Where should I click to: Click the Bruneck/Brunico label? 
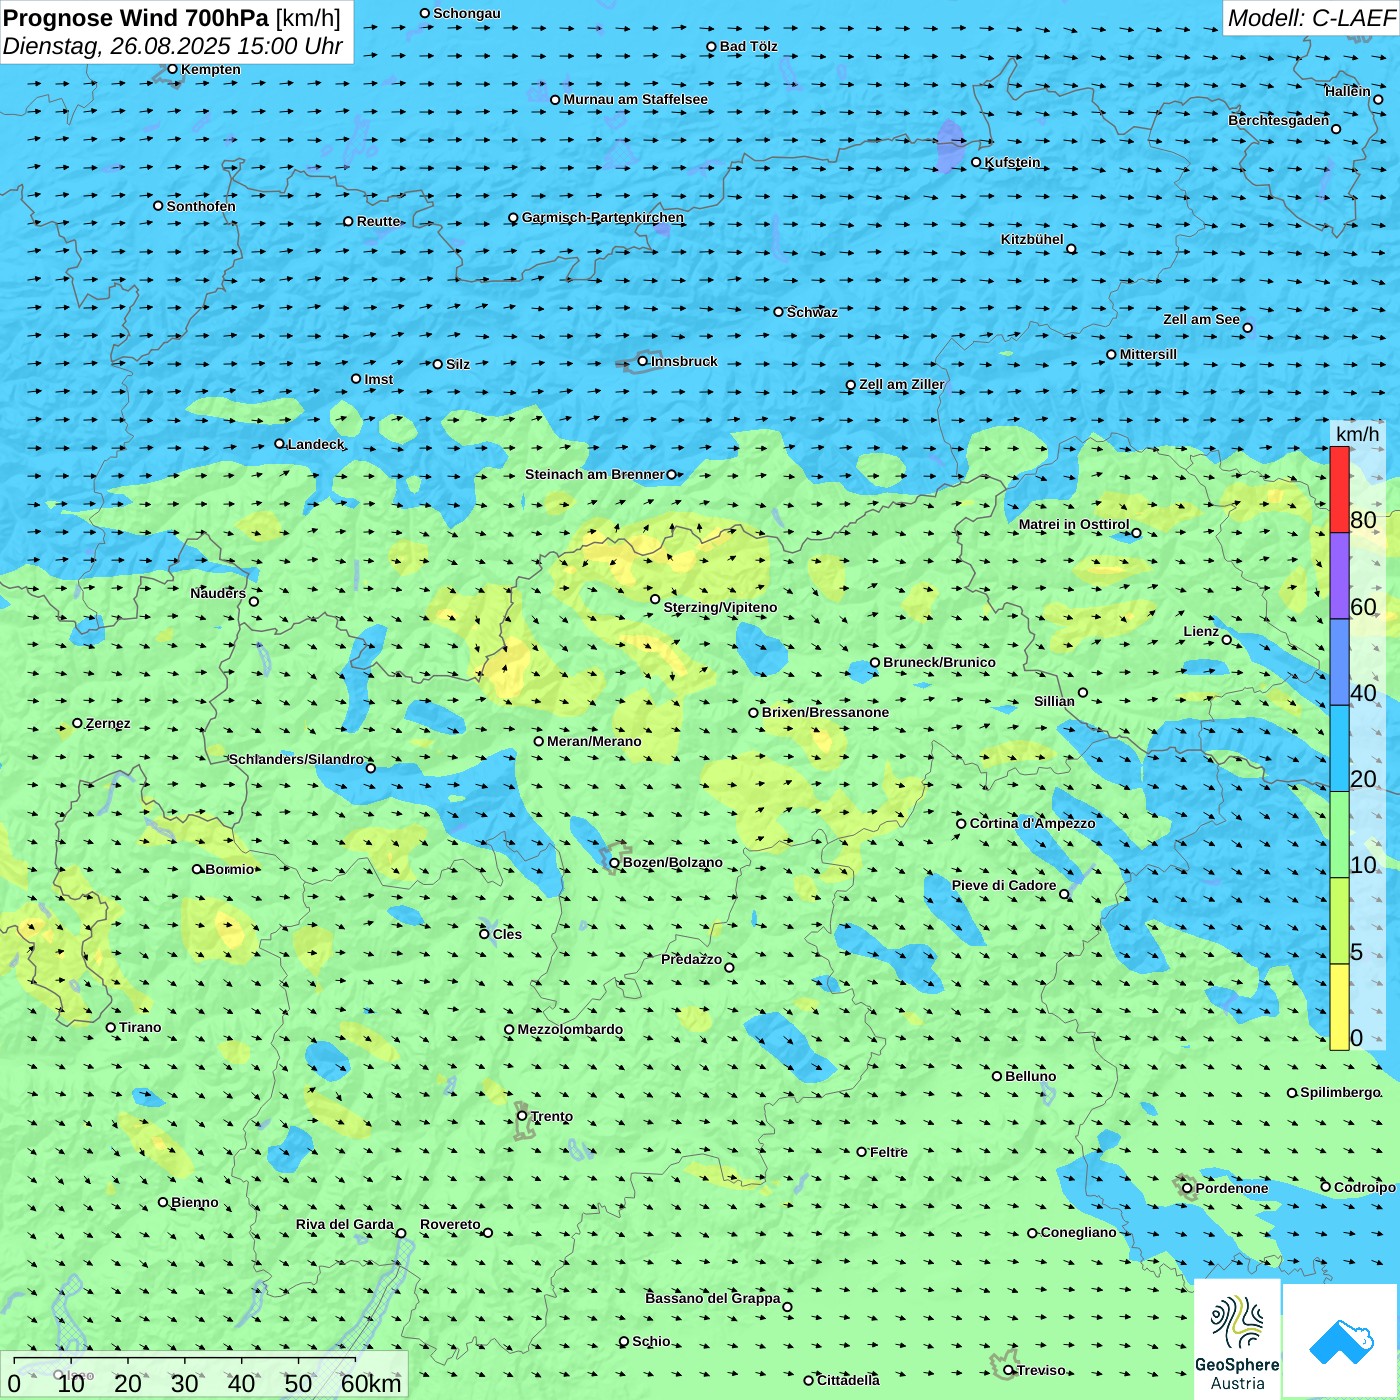(x=939, y=662)
